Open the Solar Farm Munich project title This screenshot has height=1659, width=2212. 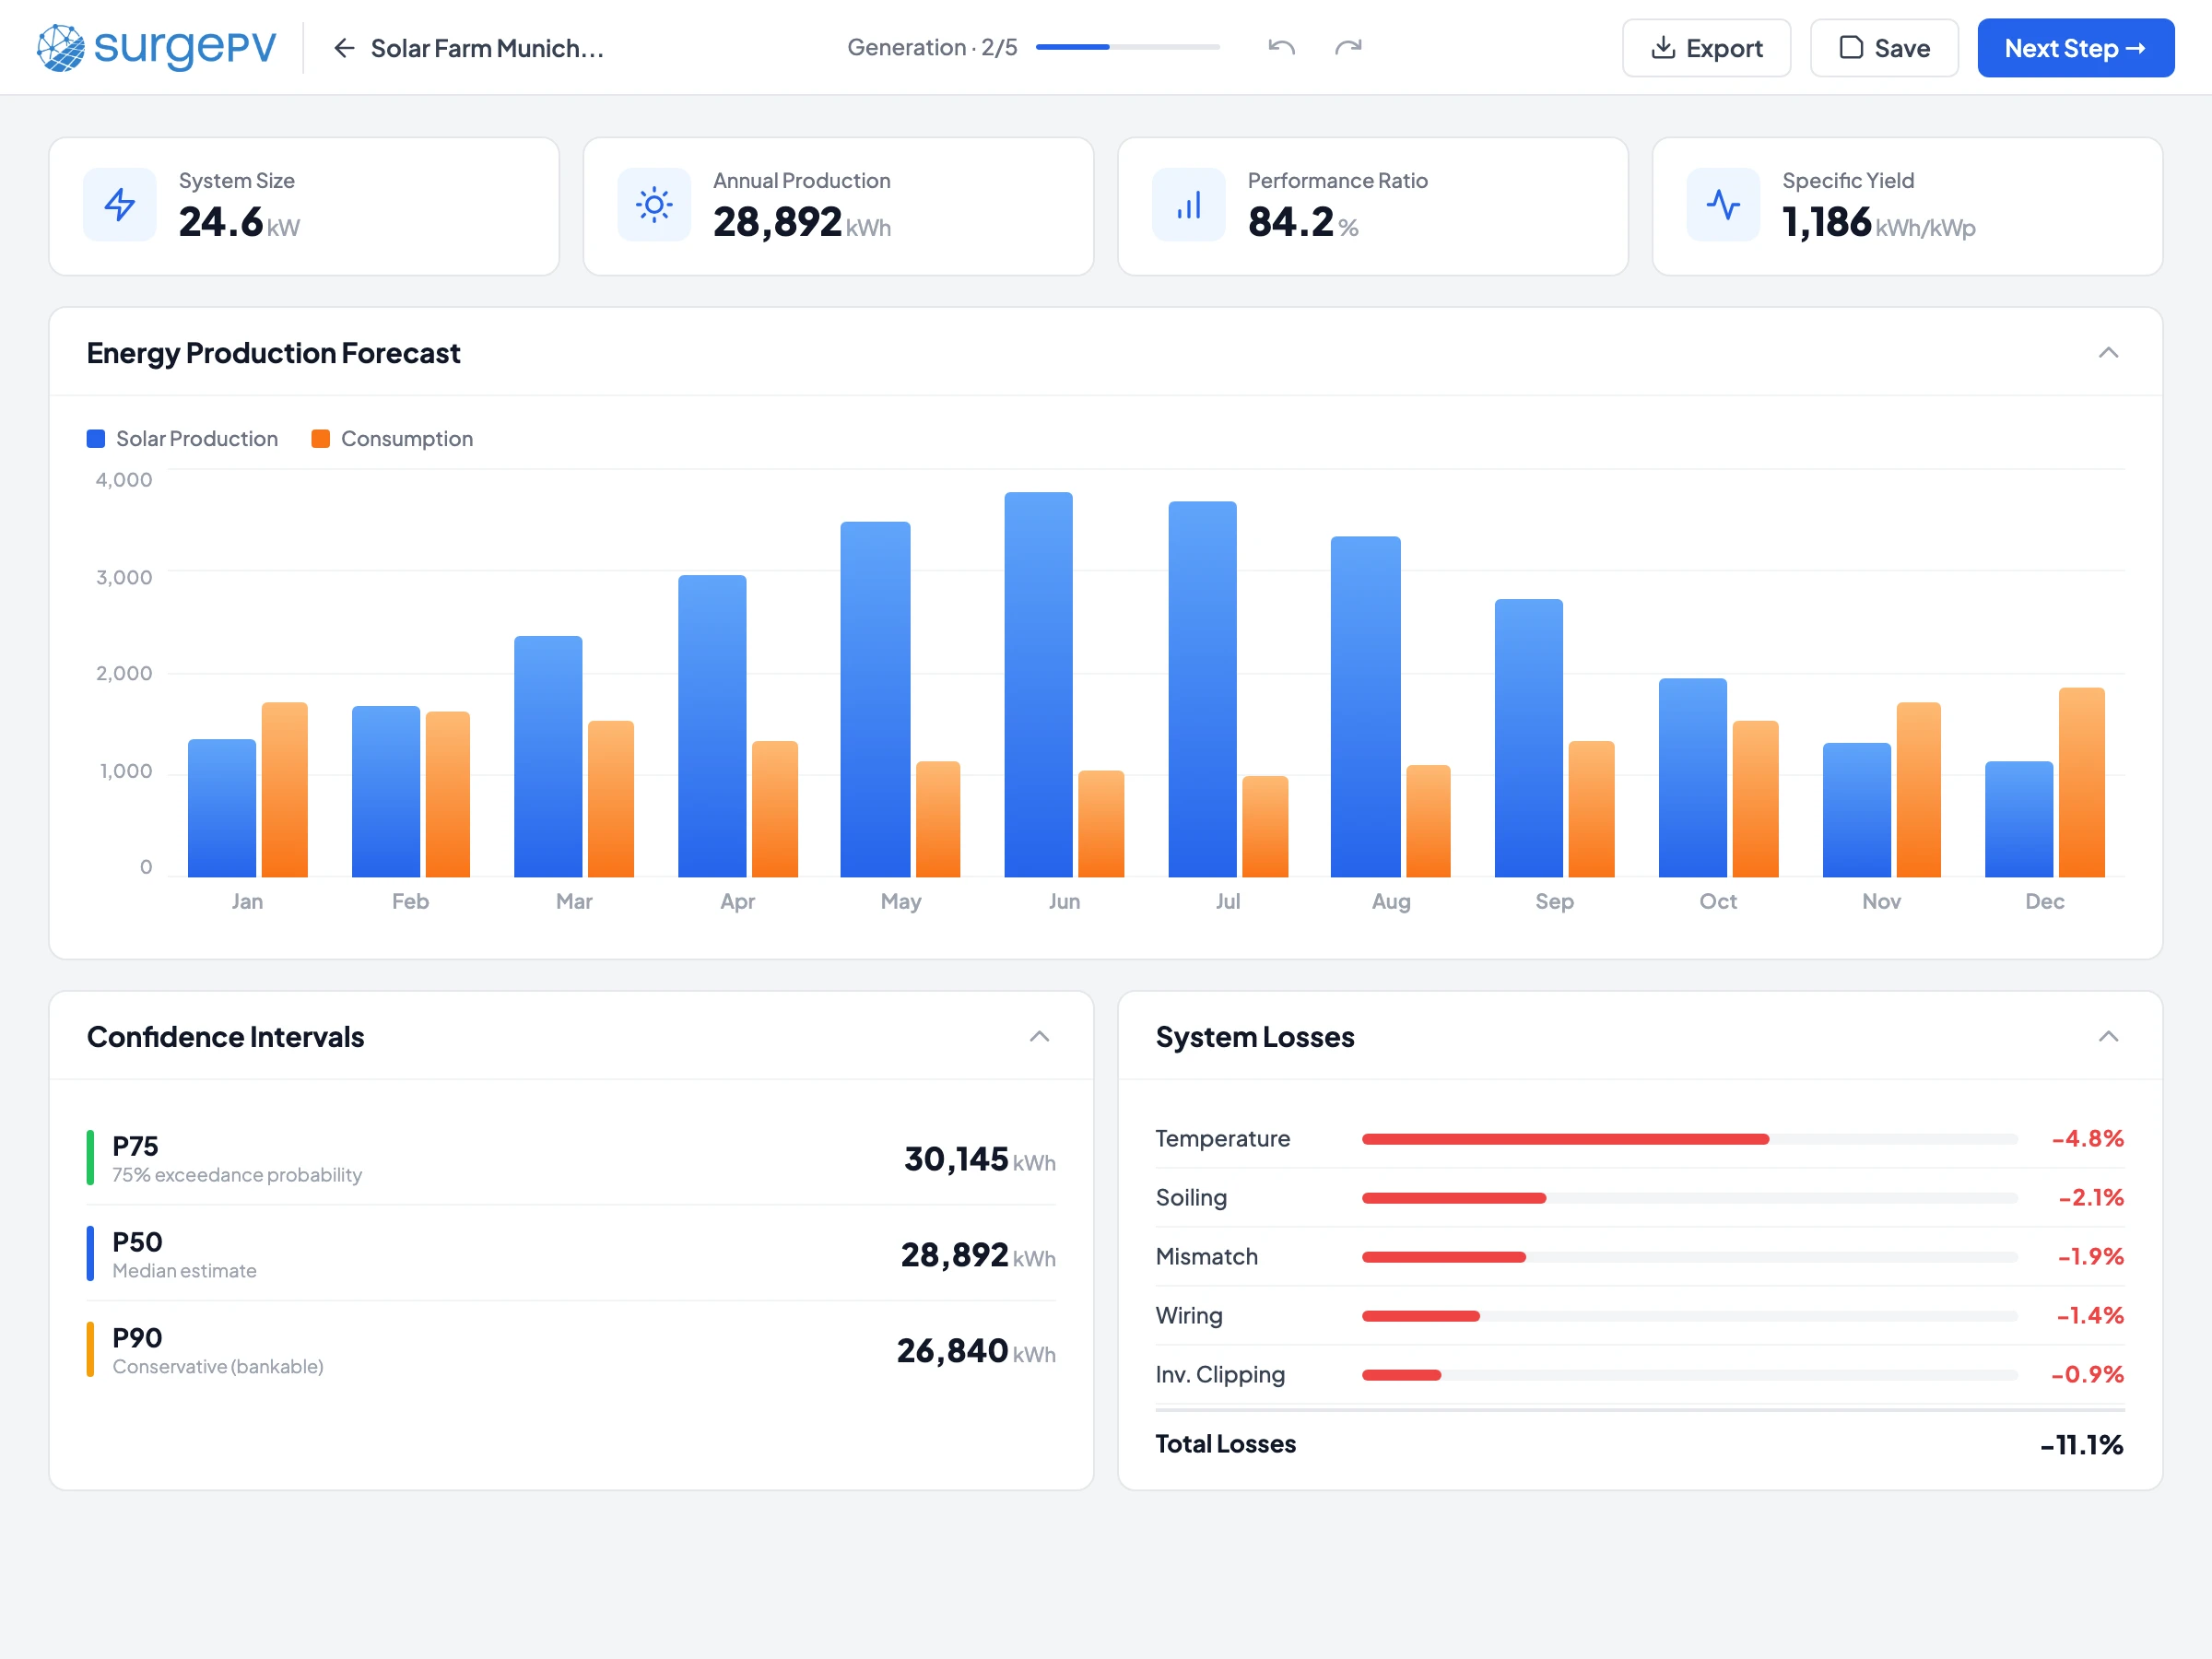(487, 48)
